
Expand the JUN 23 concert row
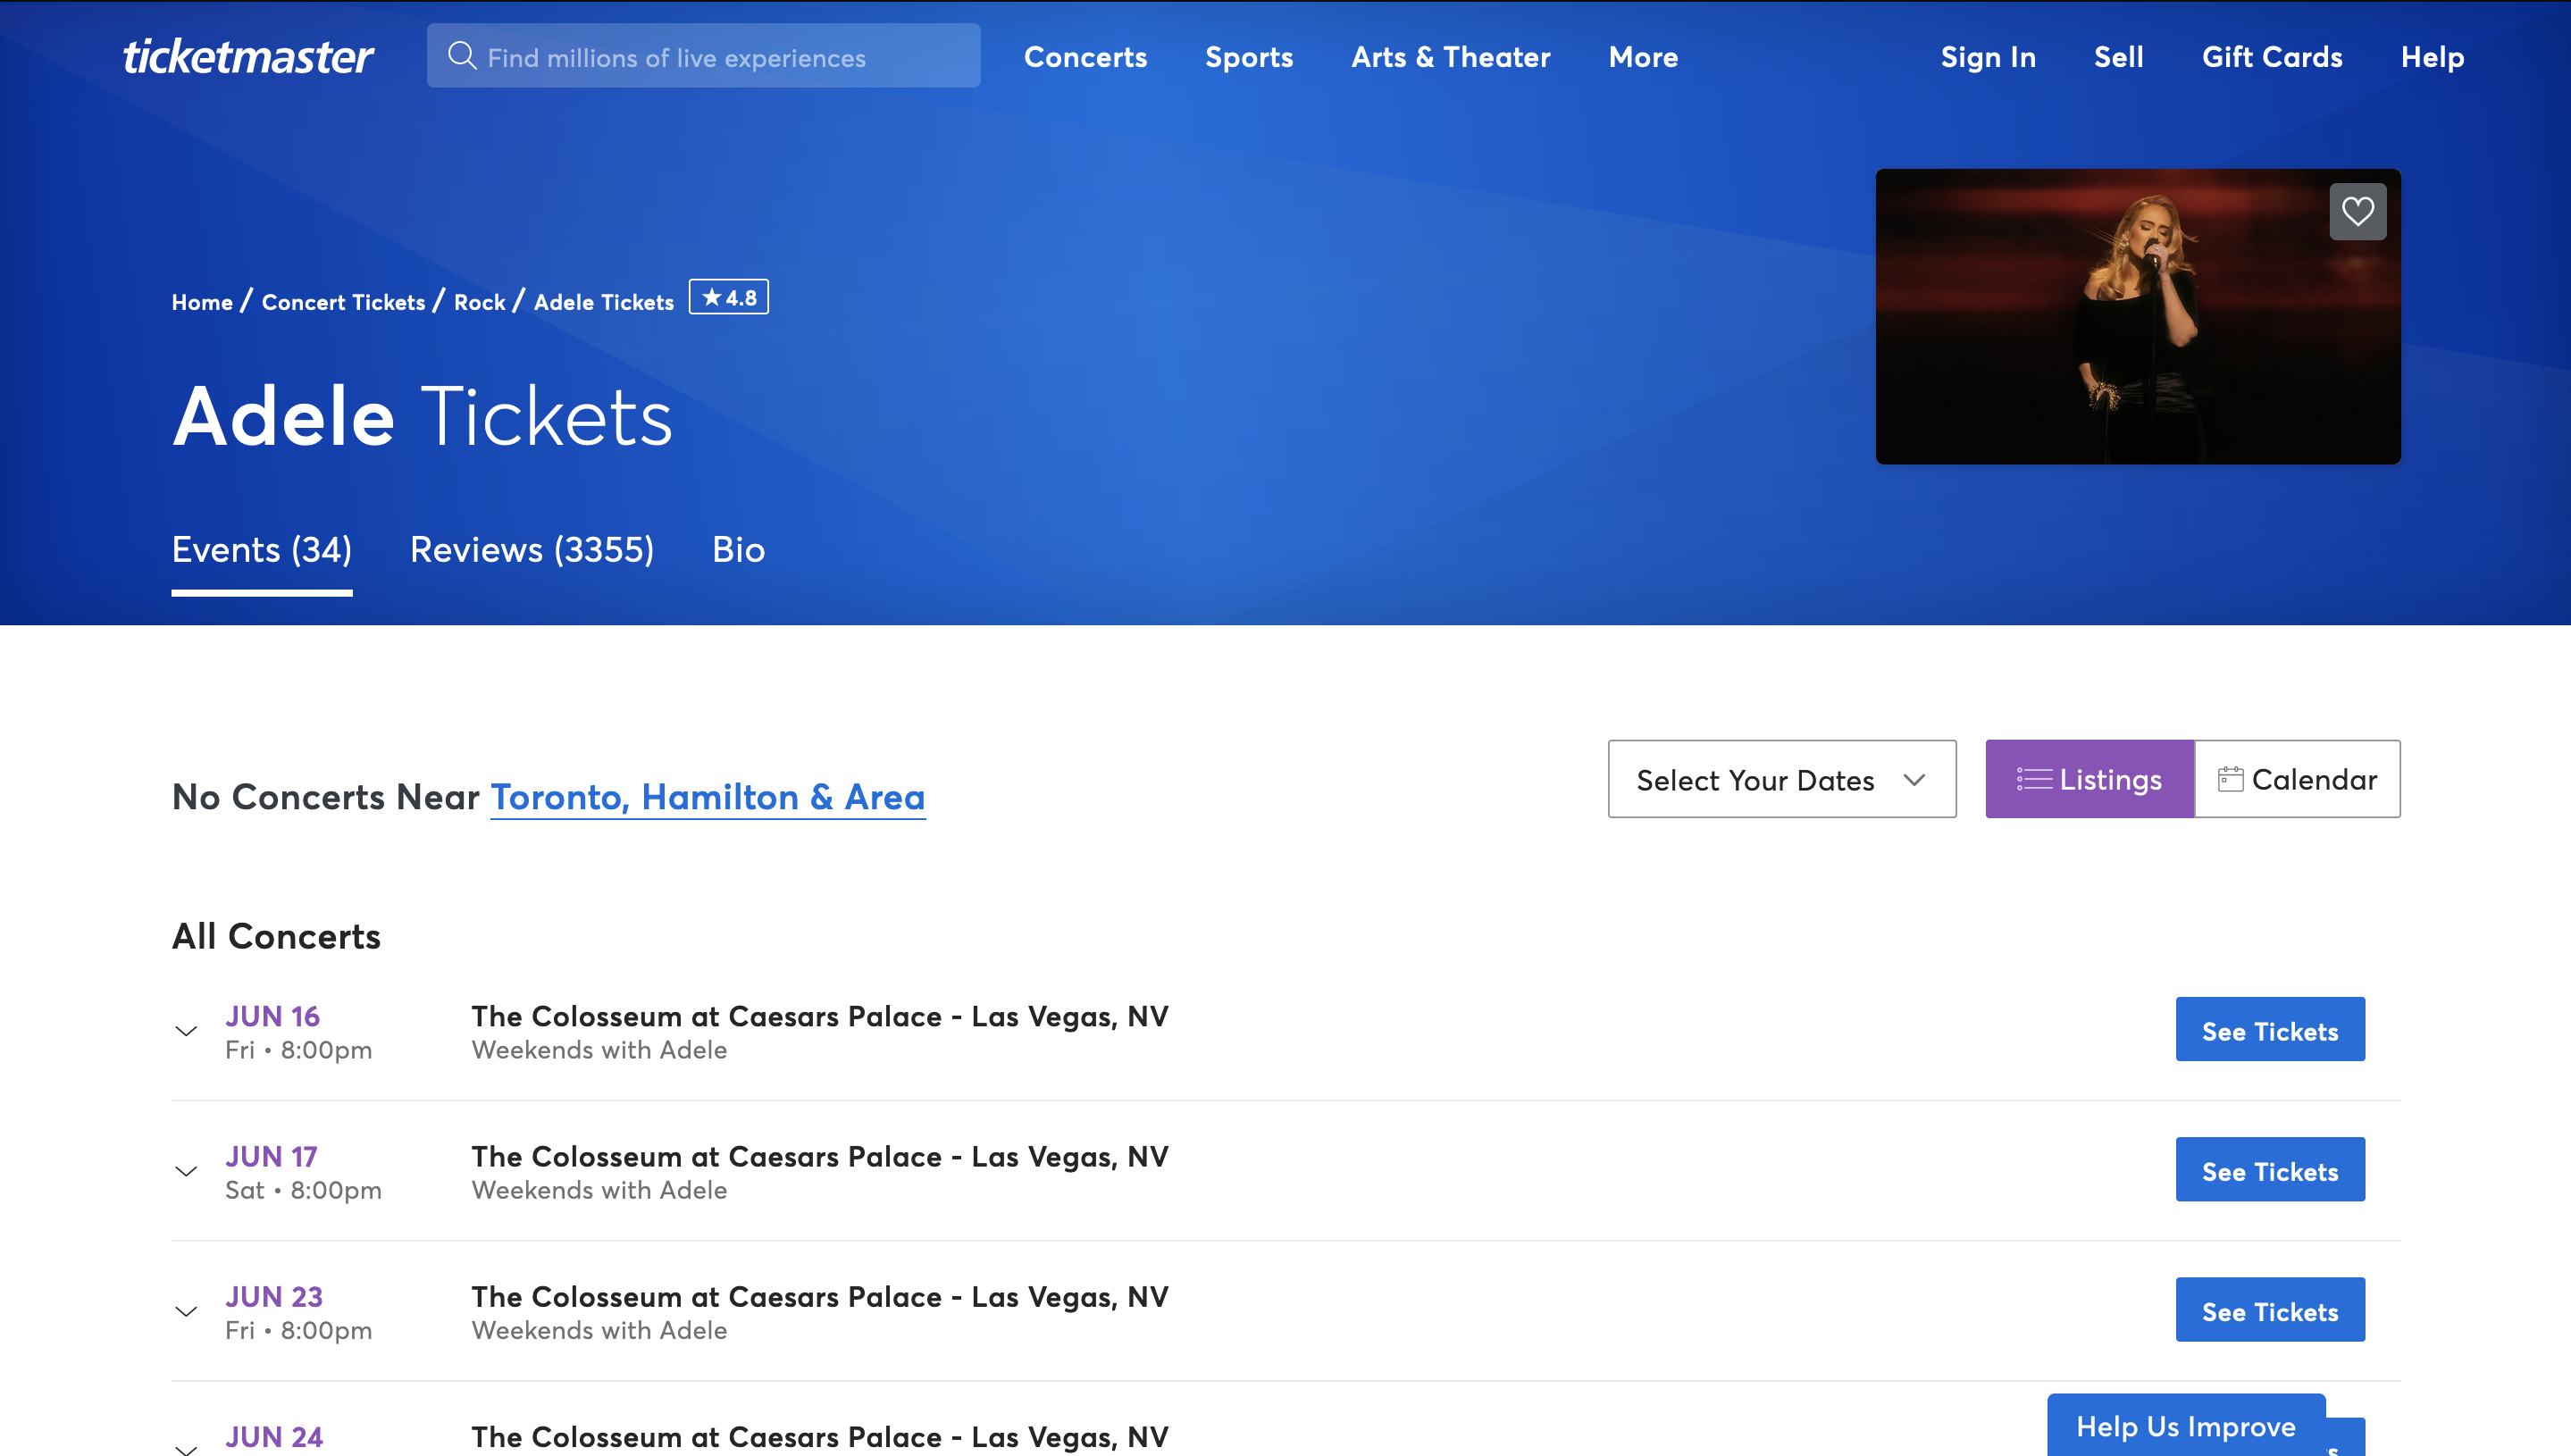tap(186, 1311)
